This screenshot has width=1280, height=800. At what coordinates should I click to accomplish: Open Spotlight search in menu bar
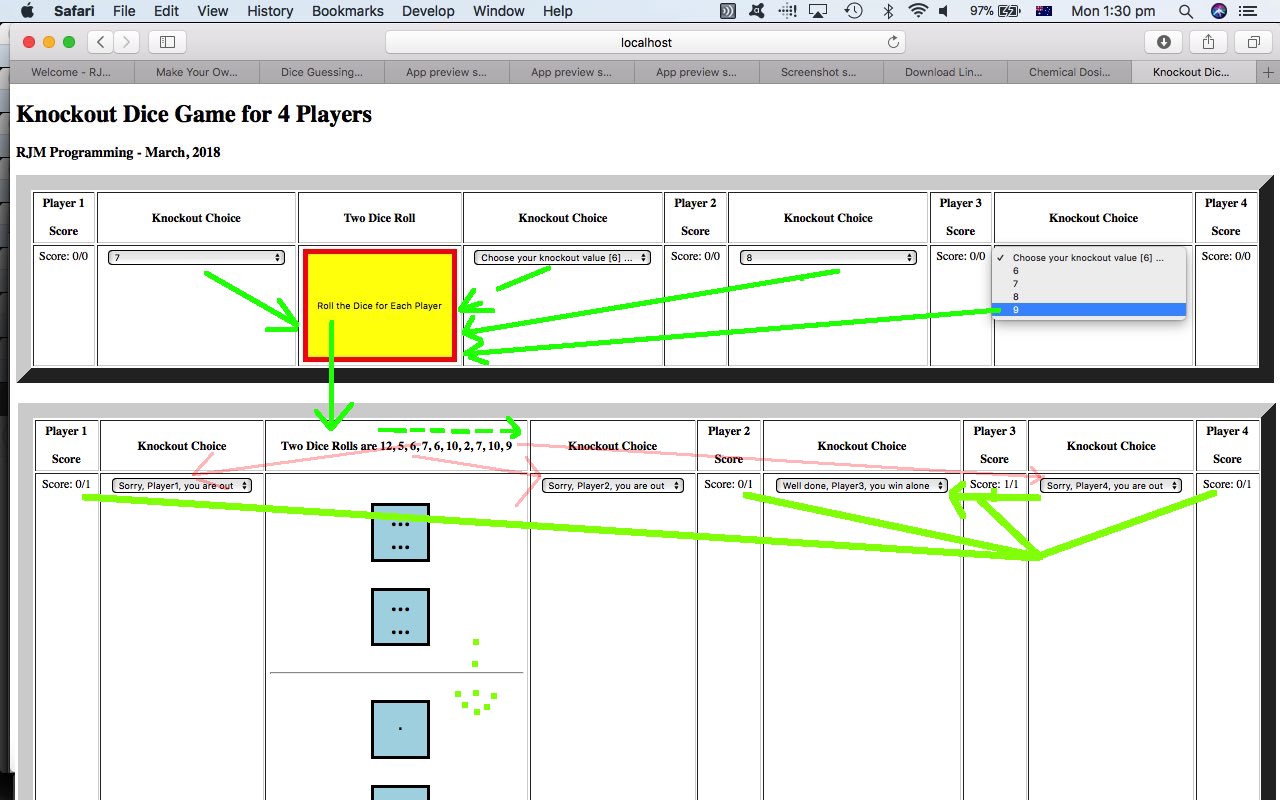click(x=1185, y=11)
